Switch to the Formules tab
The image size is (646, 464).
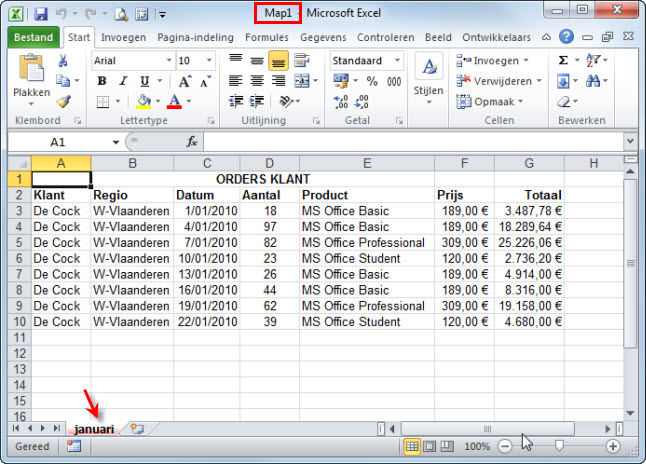coord(267,37)
